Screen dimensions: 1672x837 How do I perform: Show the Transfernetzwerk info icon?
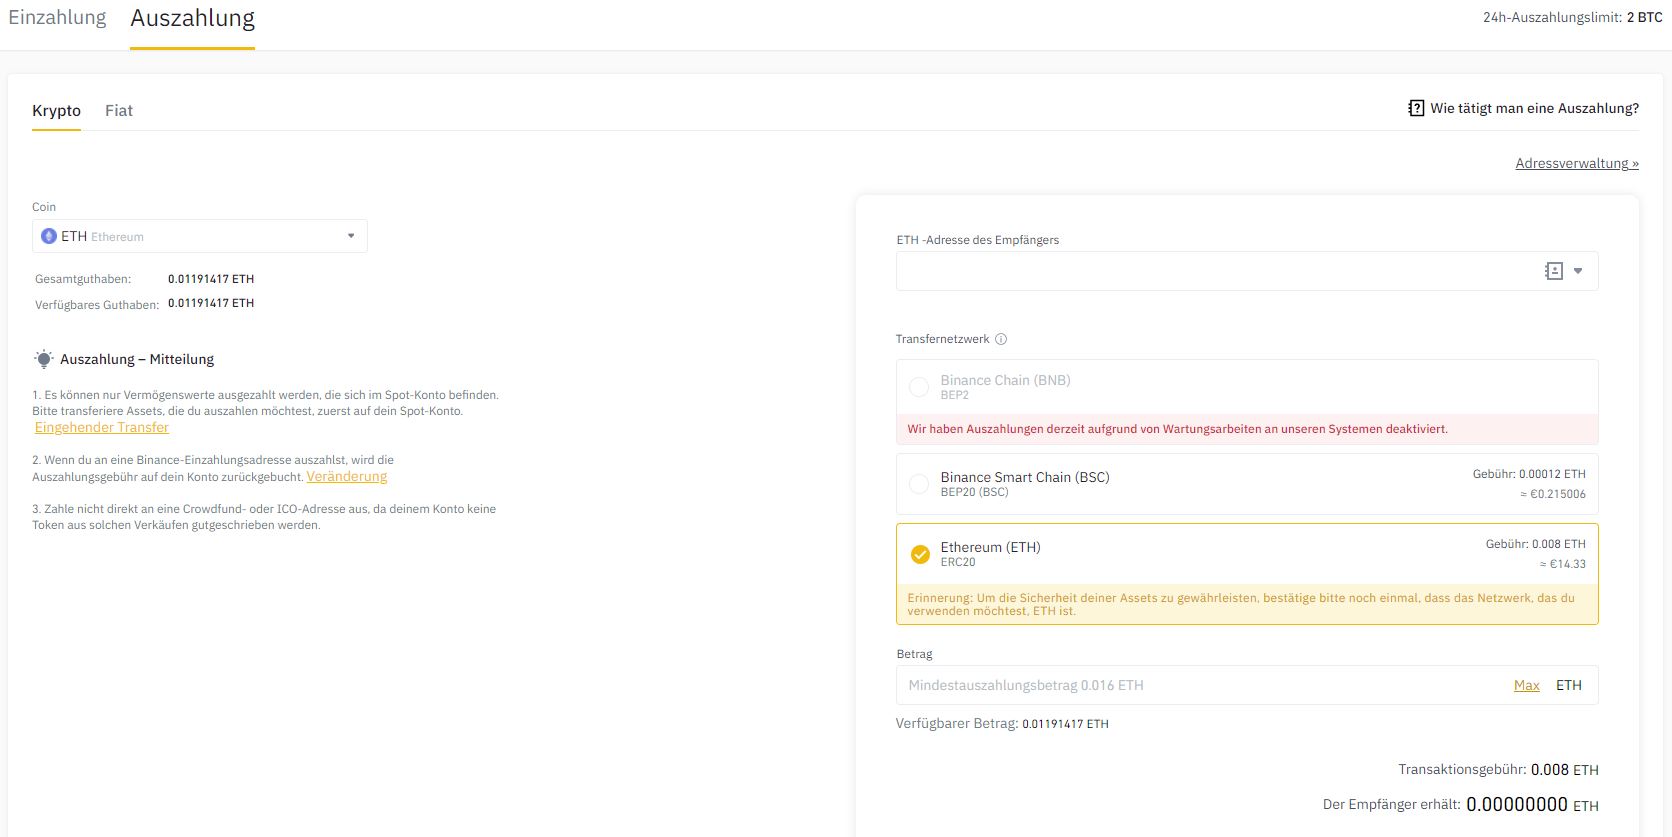[x=1001, y=339]
